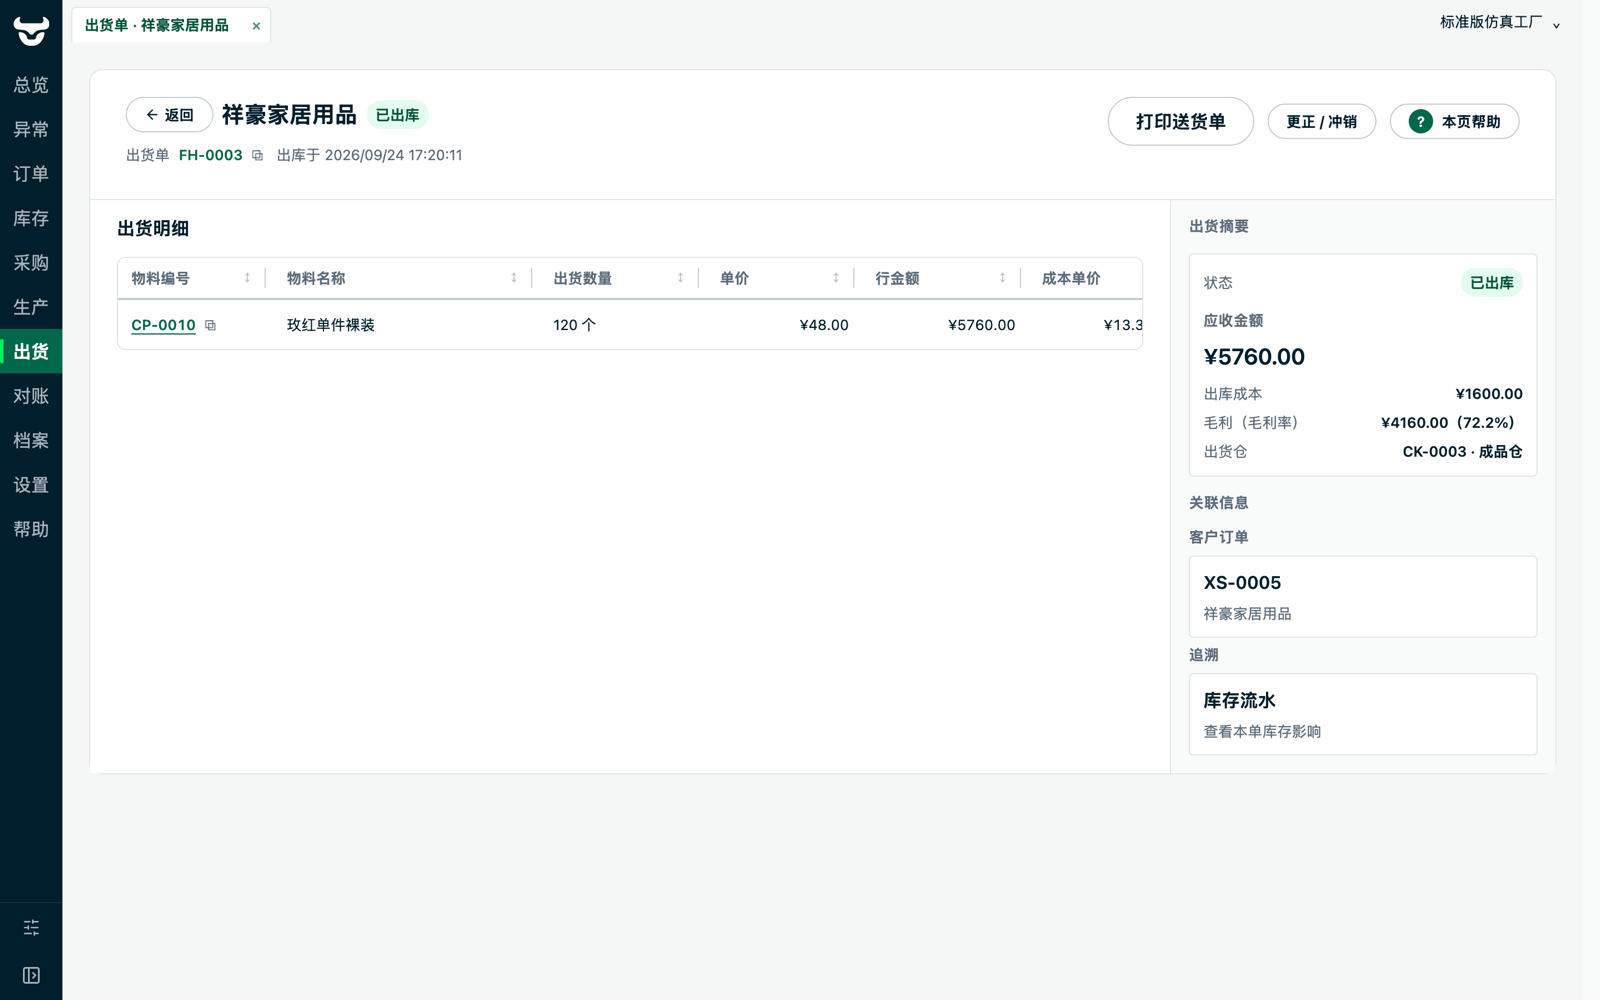
Task: Click the FH-0003 shipment number text
Action: (210, 155)
